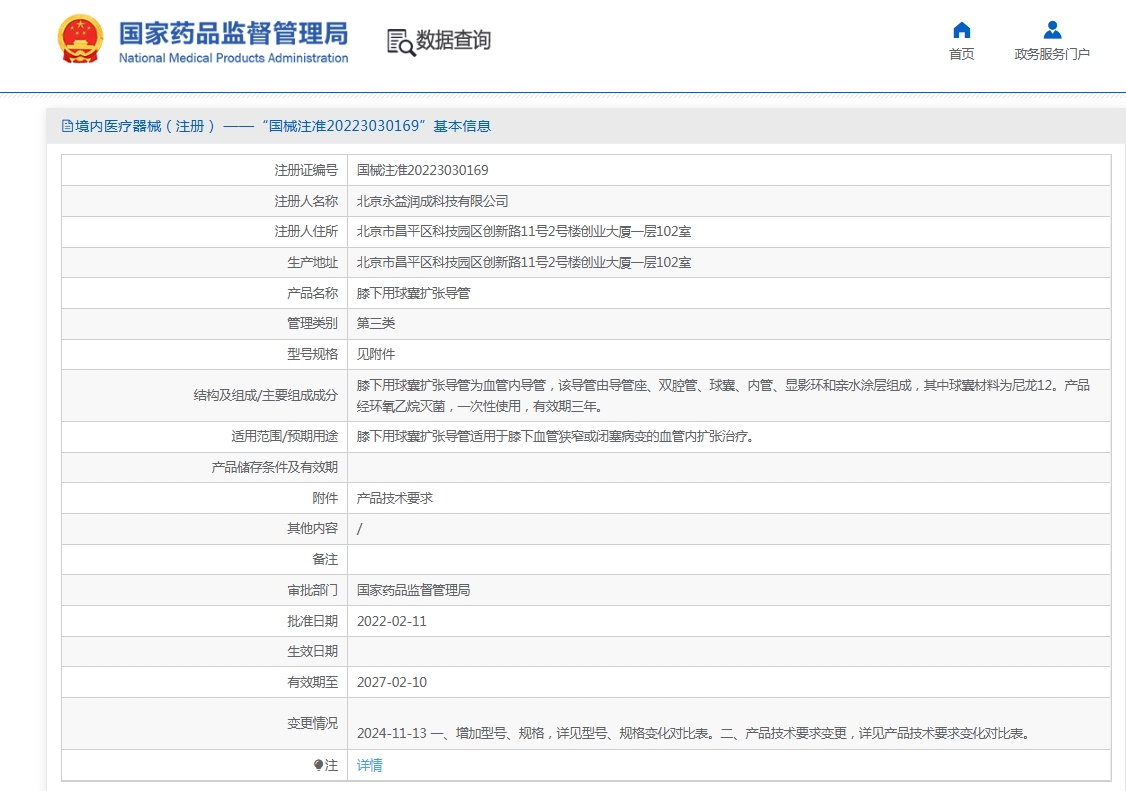1126x791 pixels.
Task: Click the 适用范围/预期用途 value text
Action: pos(555,436)
